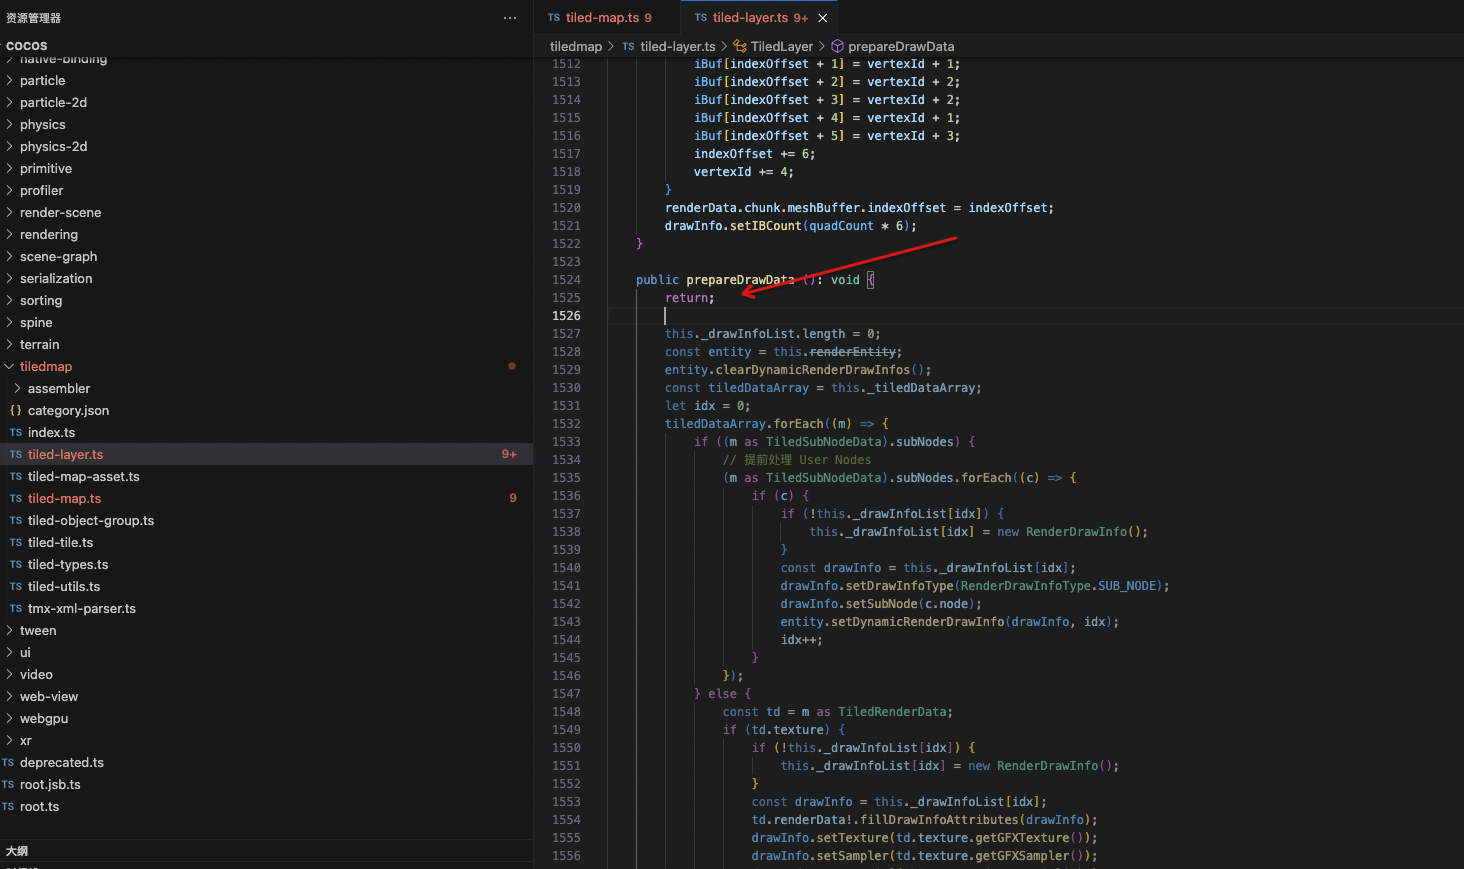This screenshot has width=1464, height=869.
Task: Expand the xr folder
Action: (266, 741)
